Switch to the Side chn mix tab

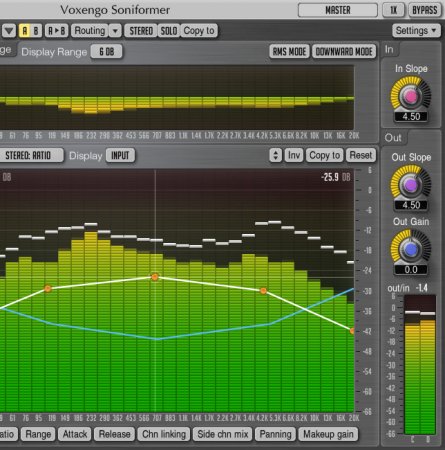223,434
